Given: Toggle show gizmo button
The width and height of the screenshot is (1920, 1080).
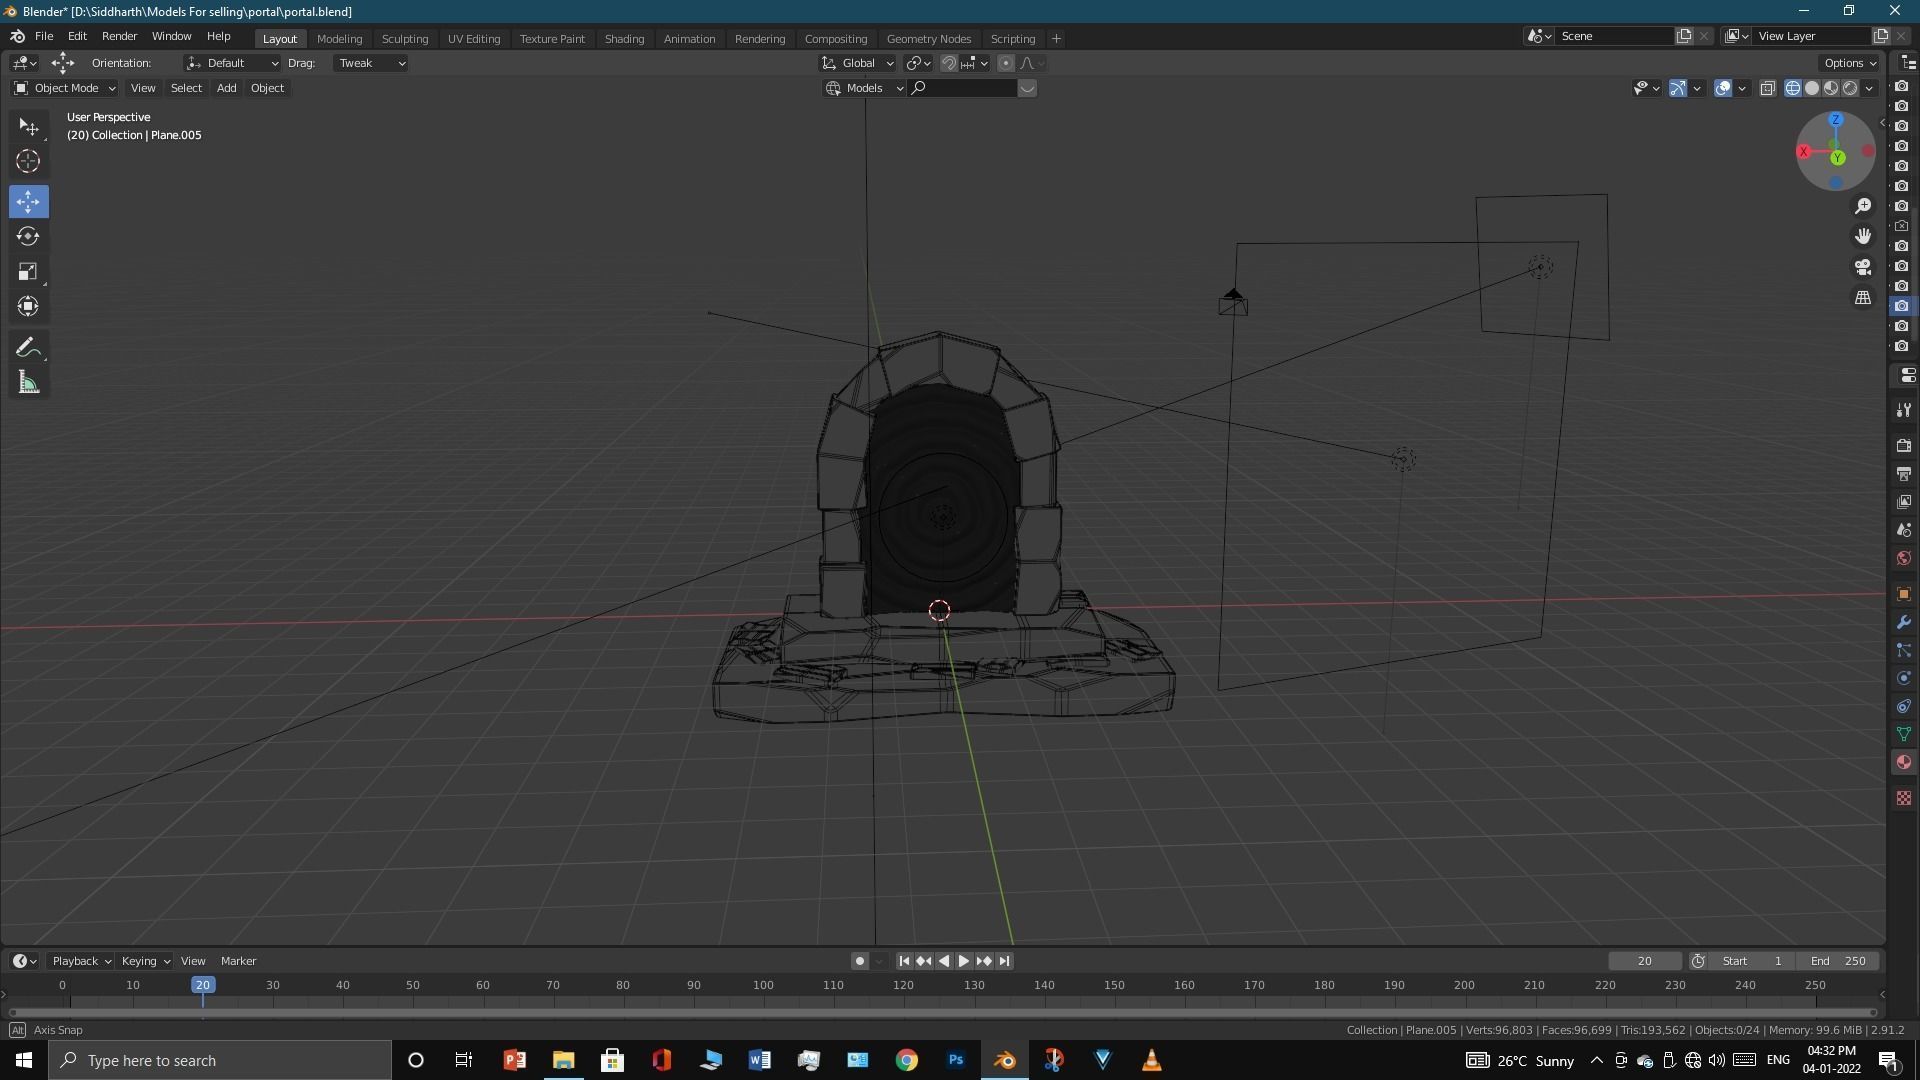Looking at the screenshot, I should click(1678, 88).
